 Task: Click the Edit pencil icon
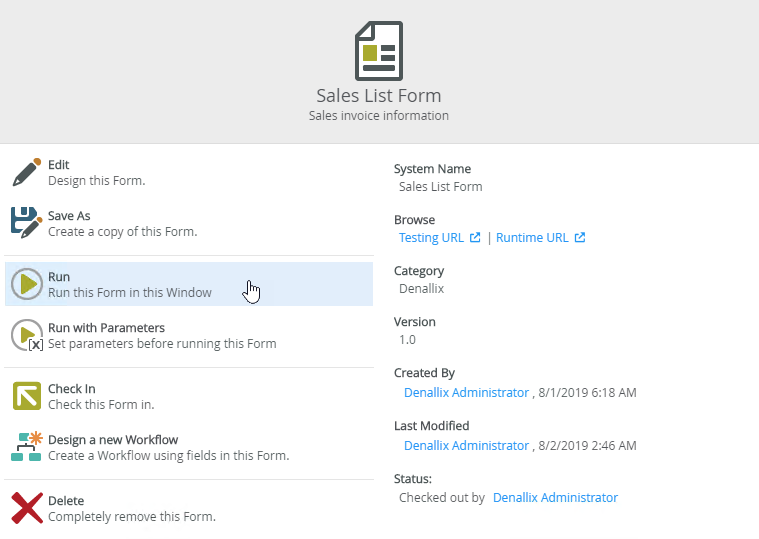click(x=26, y=172)
